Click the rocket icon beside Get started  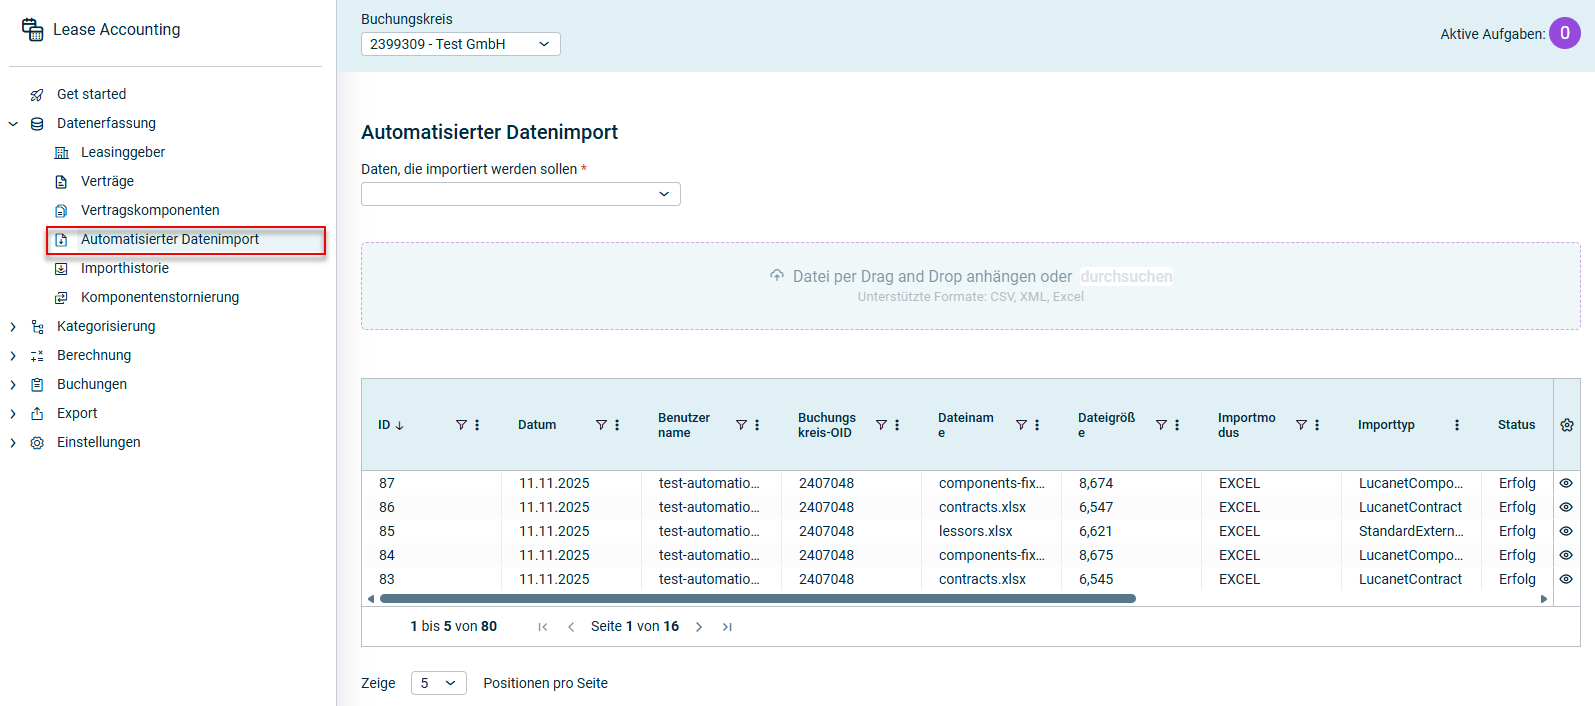point(37,95)
